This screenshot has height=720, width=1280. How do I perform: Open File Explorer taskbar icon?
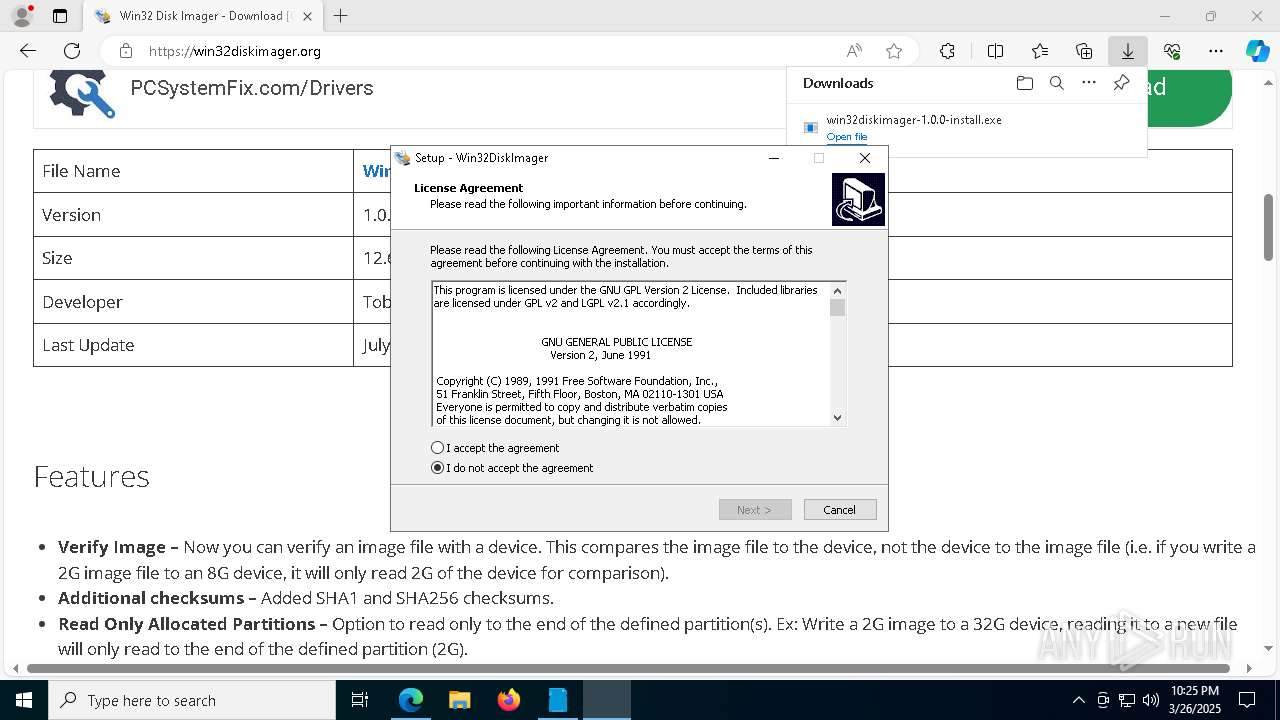click(x=460, y=700)
